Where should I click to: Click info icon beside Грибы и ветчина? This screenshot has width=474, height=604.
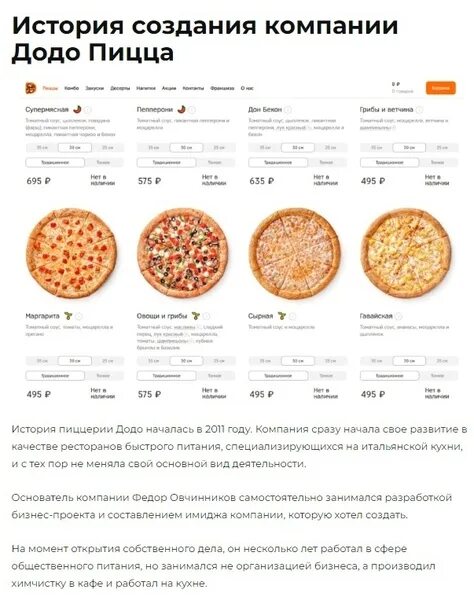[x=419, y=110]
